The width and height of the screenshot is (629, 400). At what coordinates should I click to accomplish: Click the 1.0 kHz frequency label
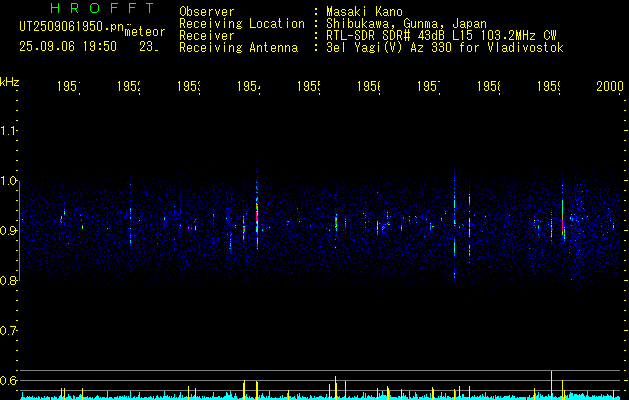8,181
